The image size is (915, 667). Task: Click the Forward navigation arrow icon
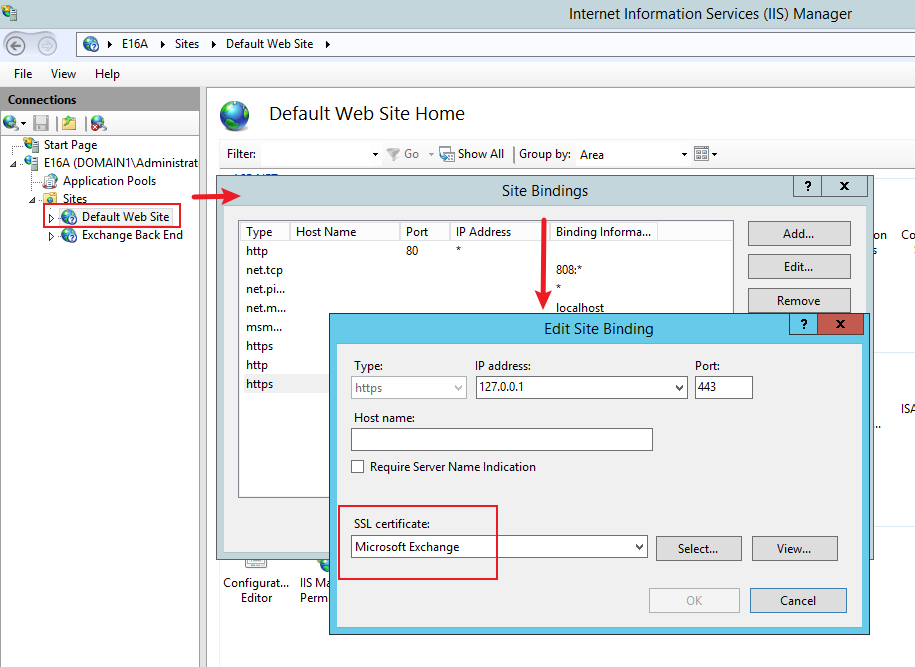coord(47,45)
